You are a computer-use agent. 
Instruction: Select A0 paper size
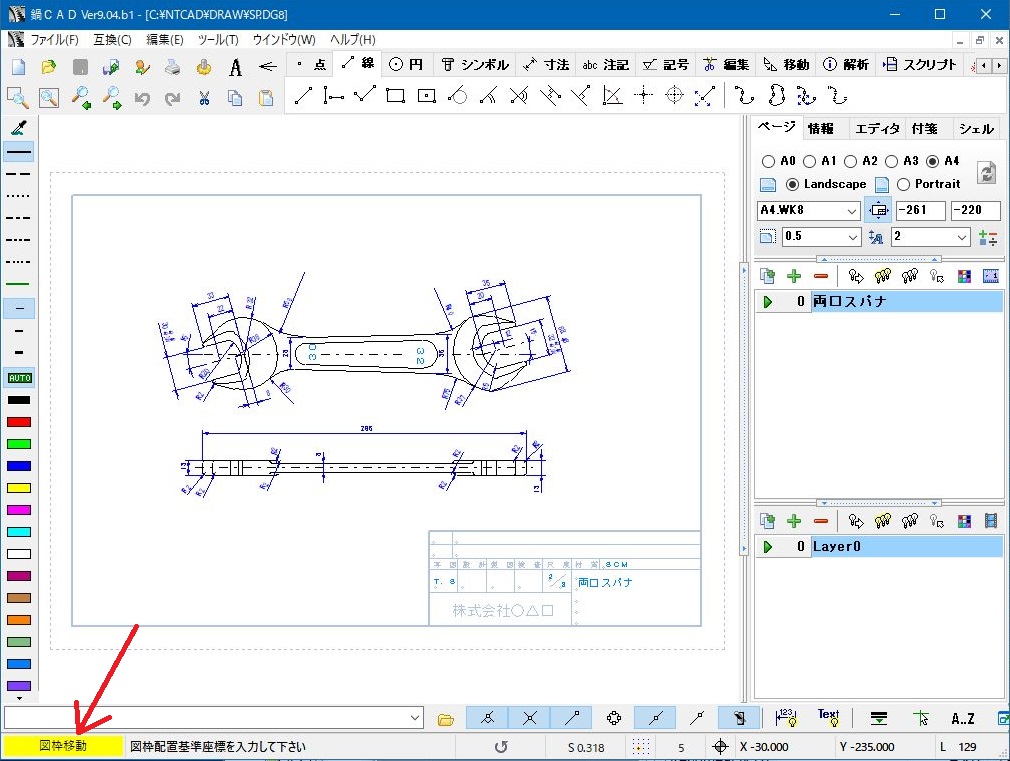point(768,161)
